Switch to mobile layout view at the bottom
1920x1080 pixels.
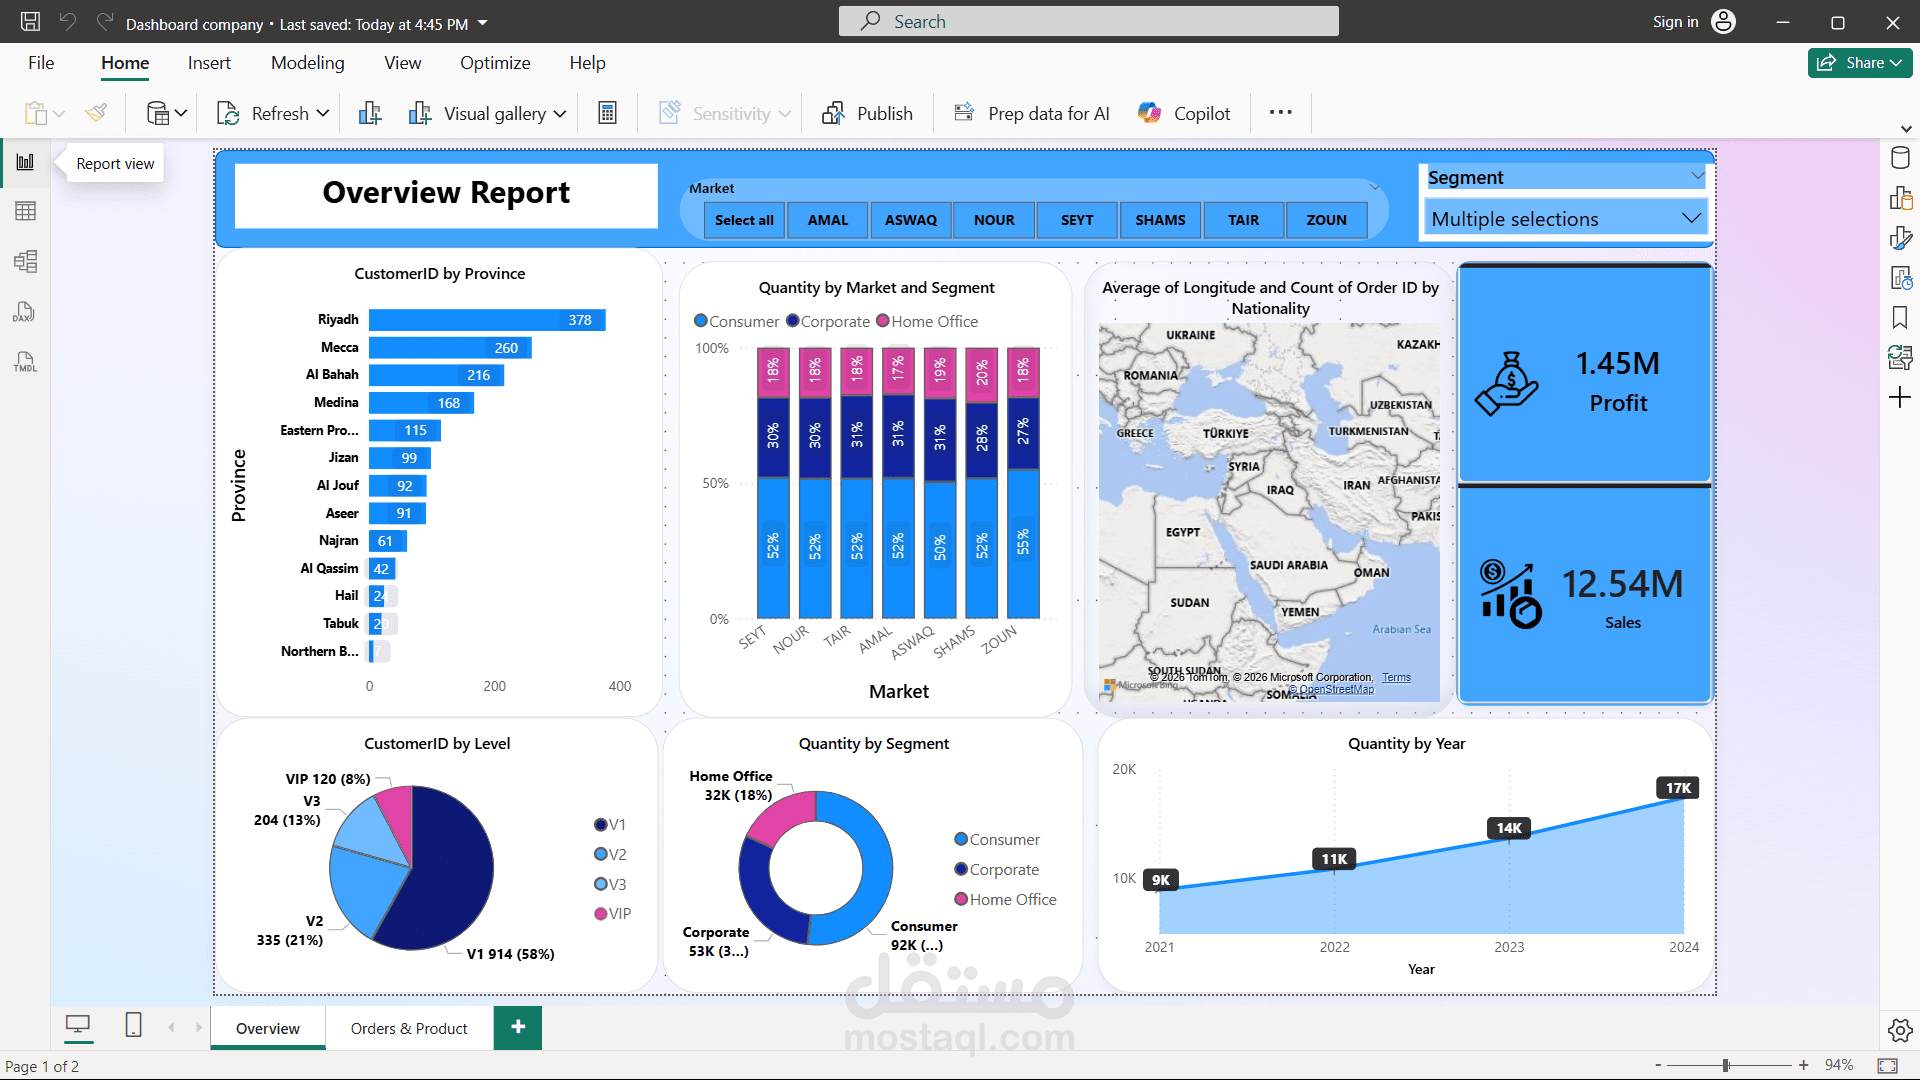click(133, 1025)
